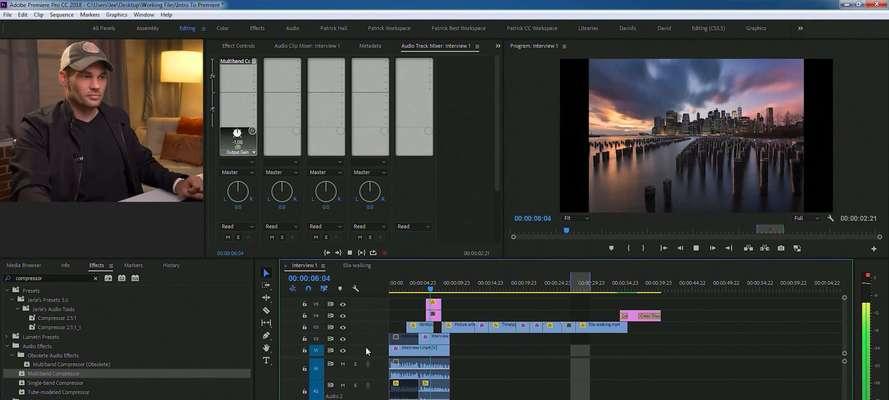
Task: Select the Type tool
Action: point(266,360)
